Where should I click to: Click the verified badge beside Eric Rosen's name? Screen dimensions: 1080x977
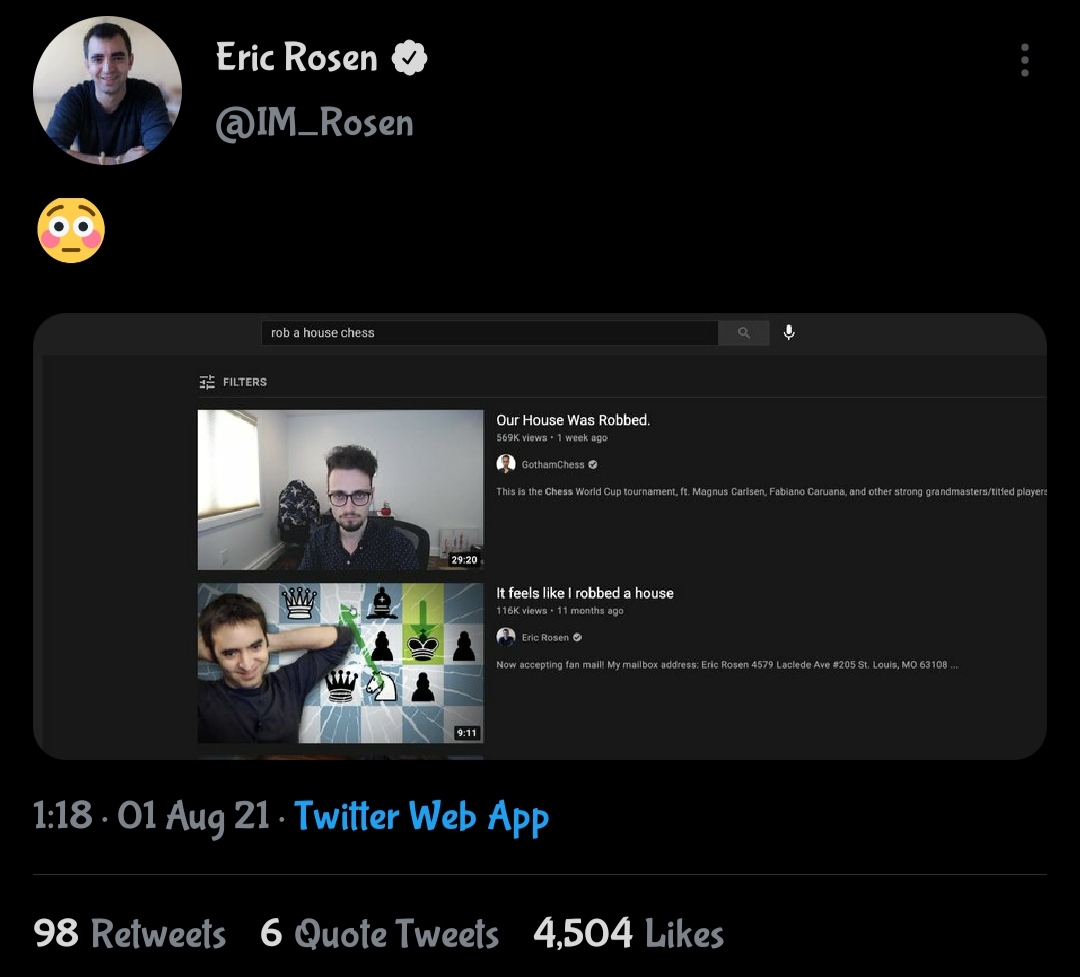[x=409, y=59]
